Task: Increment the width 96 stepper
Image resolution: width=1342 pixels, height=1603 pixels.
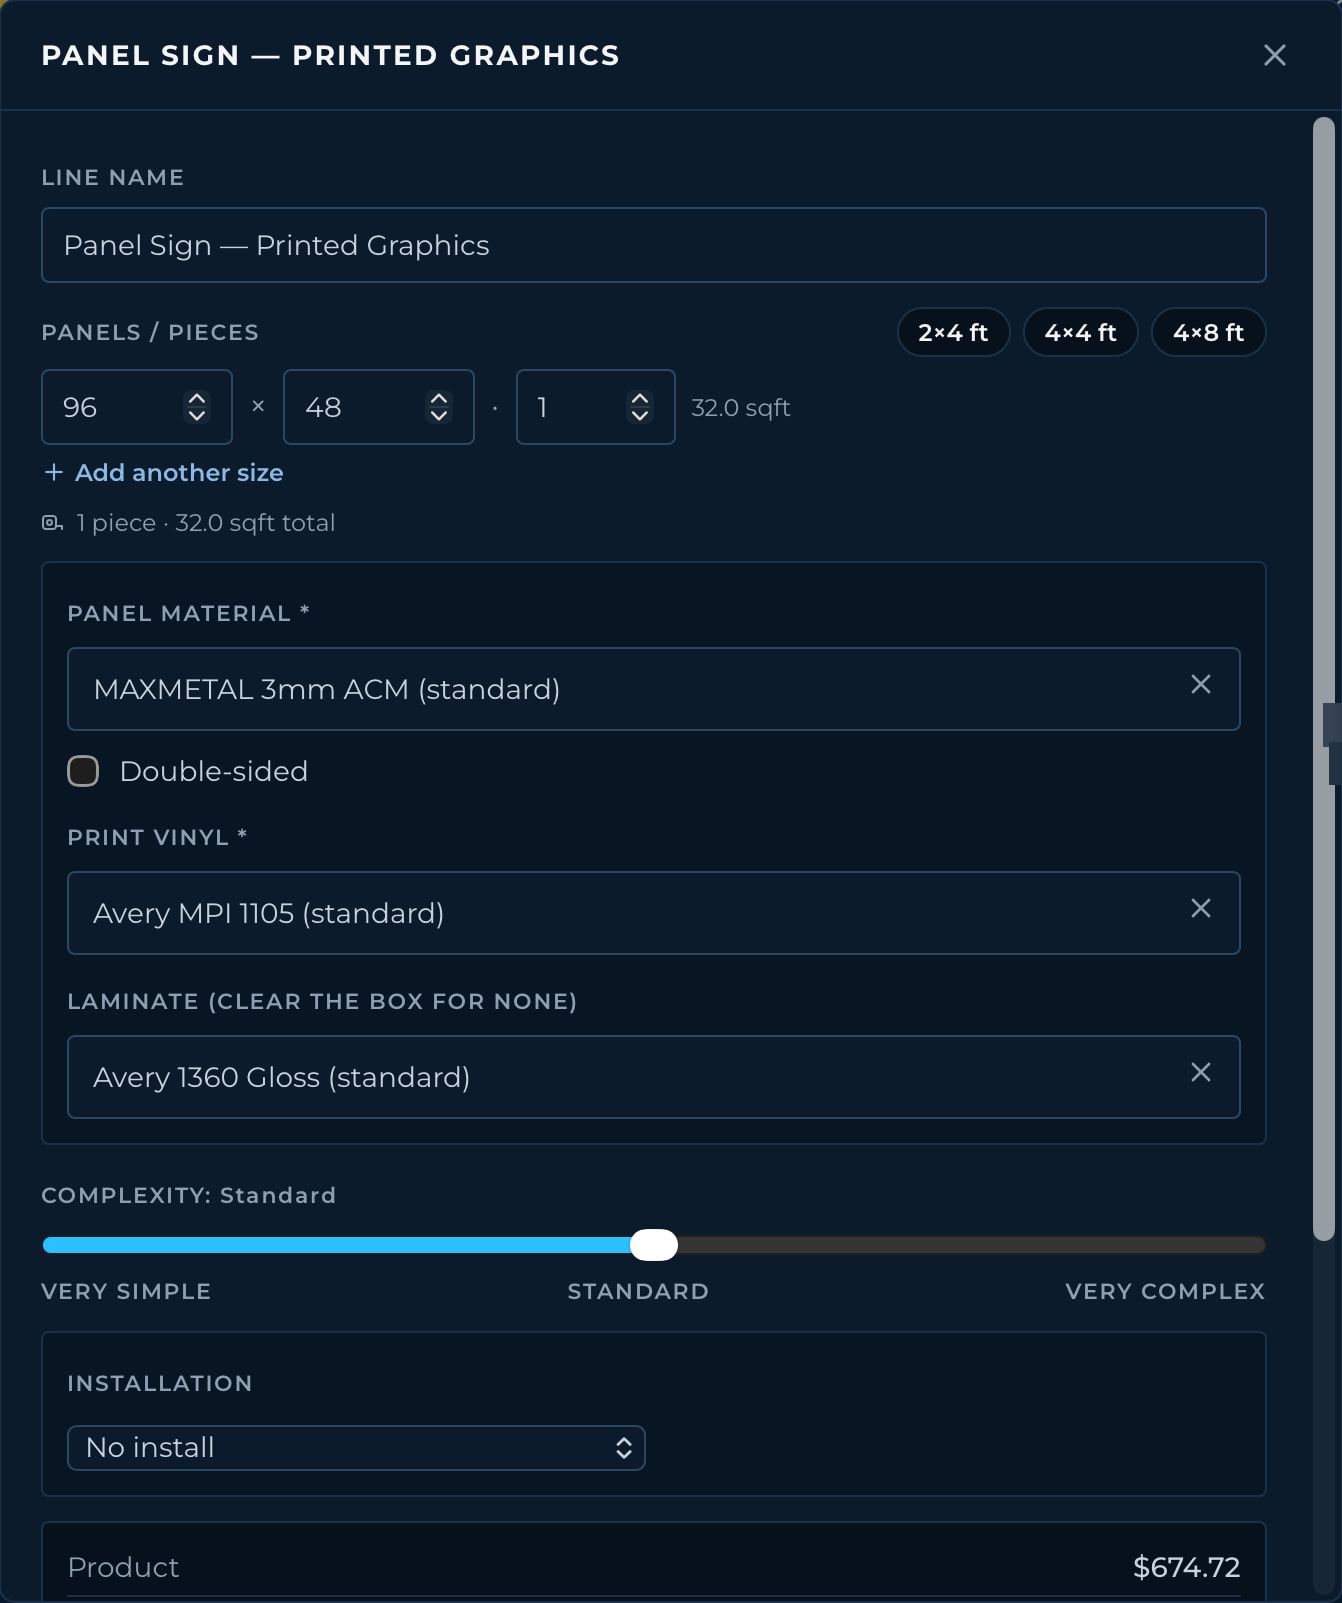Action: [197, 399]
